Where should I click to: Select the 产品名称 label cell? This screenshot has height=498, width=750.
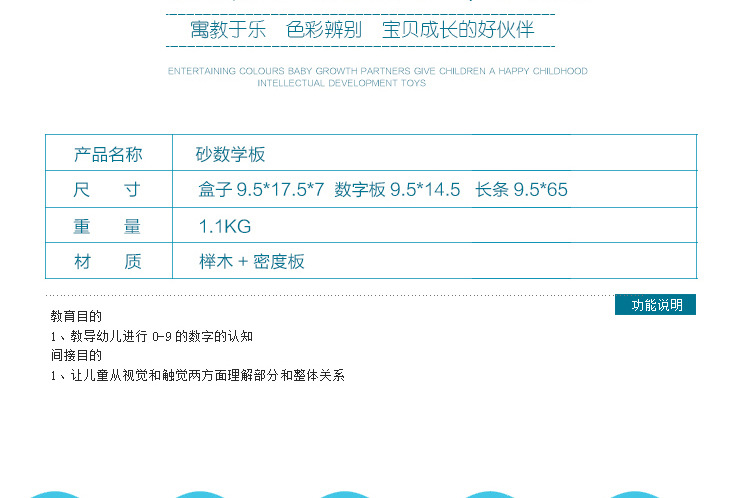point(109,155)
